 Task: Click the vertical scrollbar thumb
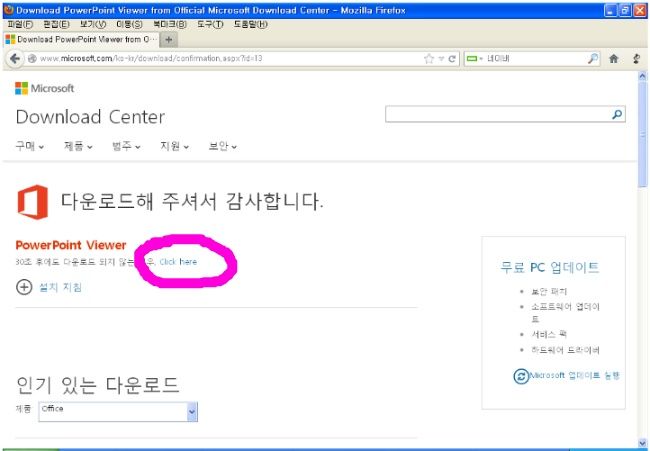[643, 134]
